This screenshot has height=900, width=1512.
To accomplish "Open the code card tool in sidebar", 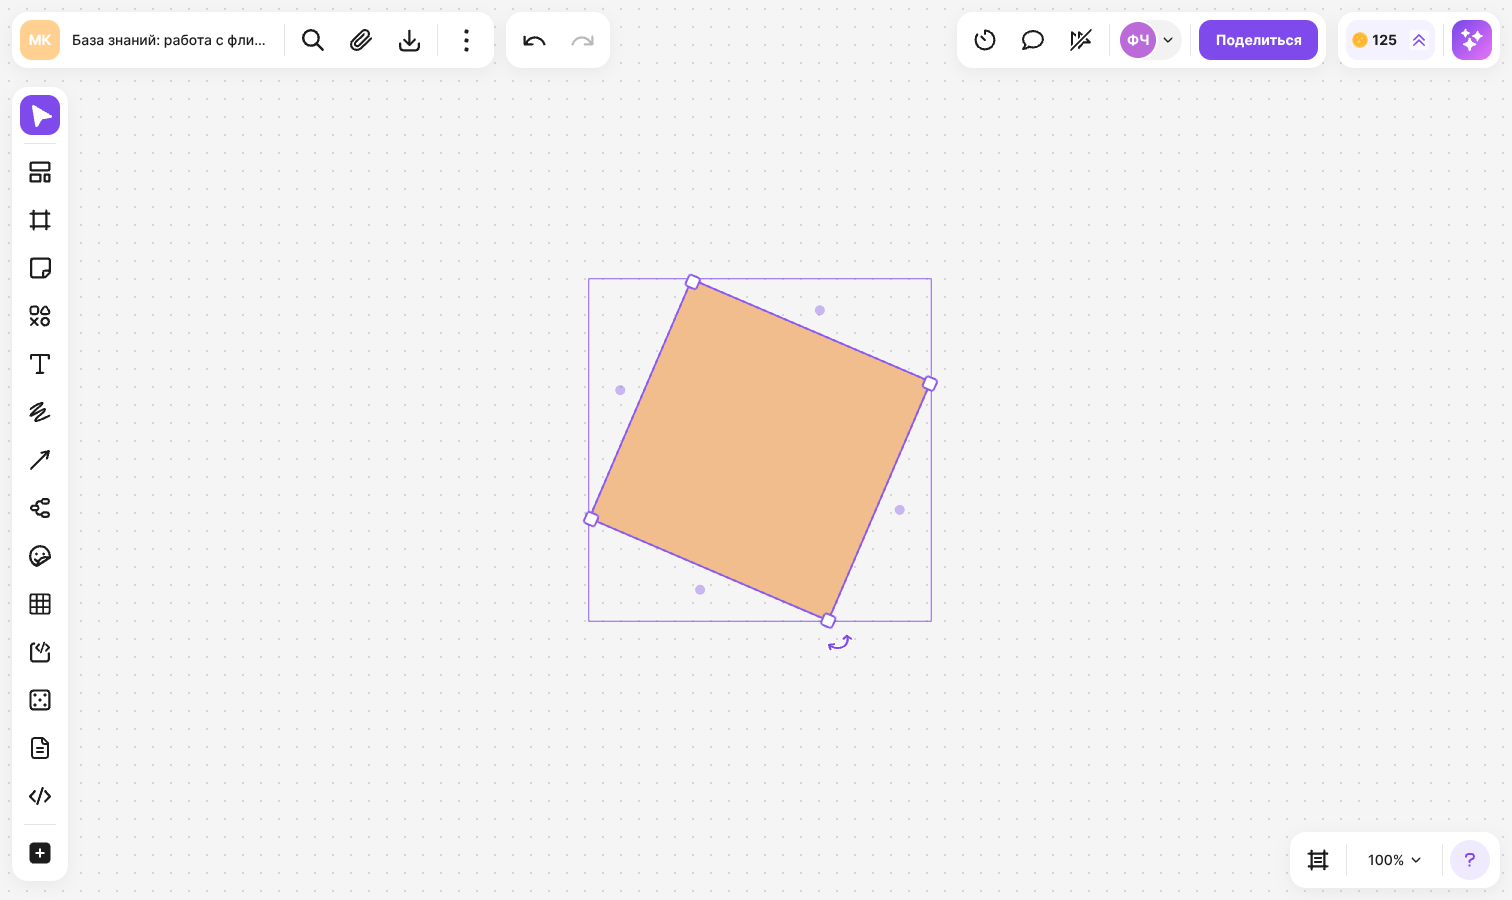I will (40, 652).
